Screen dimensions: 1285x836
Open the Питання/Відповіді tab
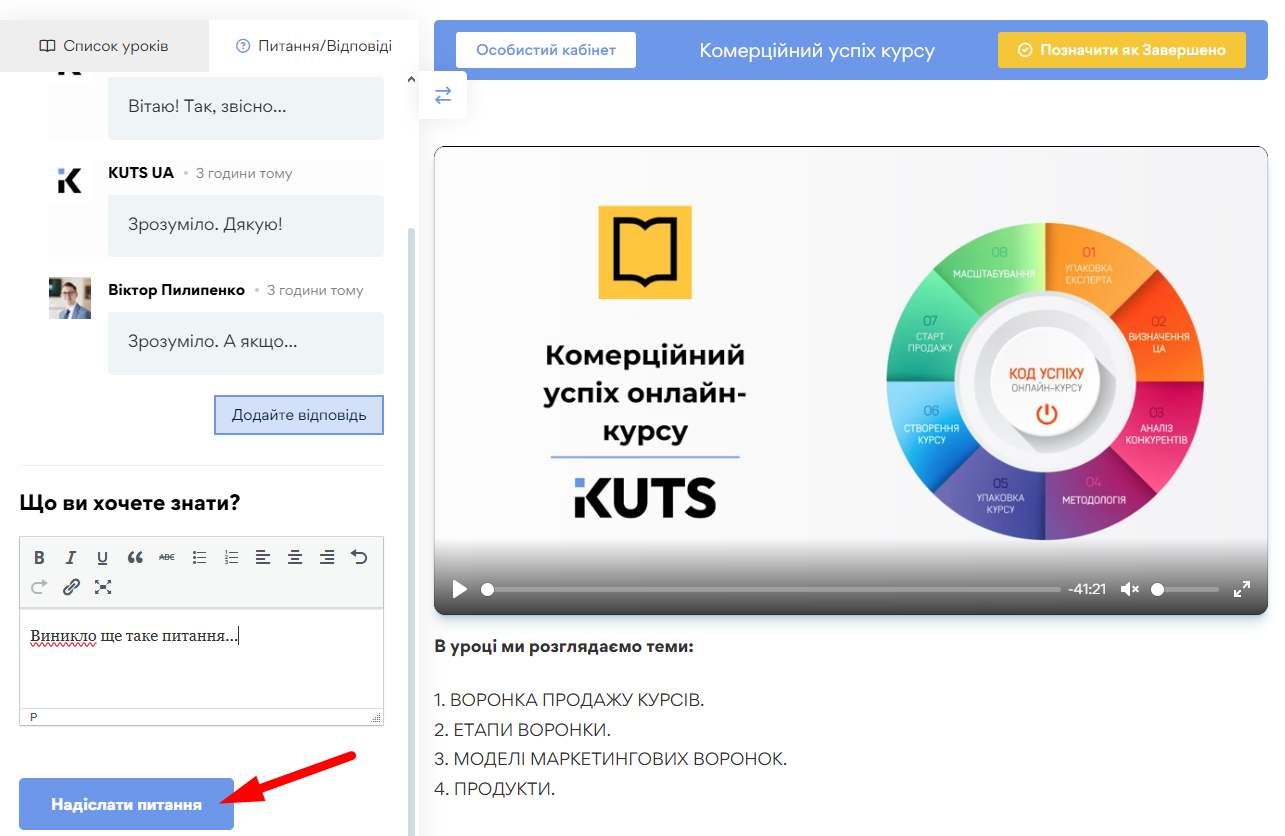pos(314,46)
